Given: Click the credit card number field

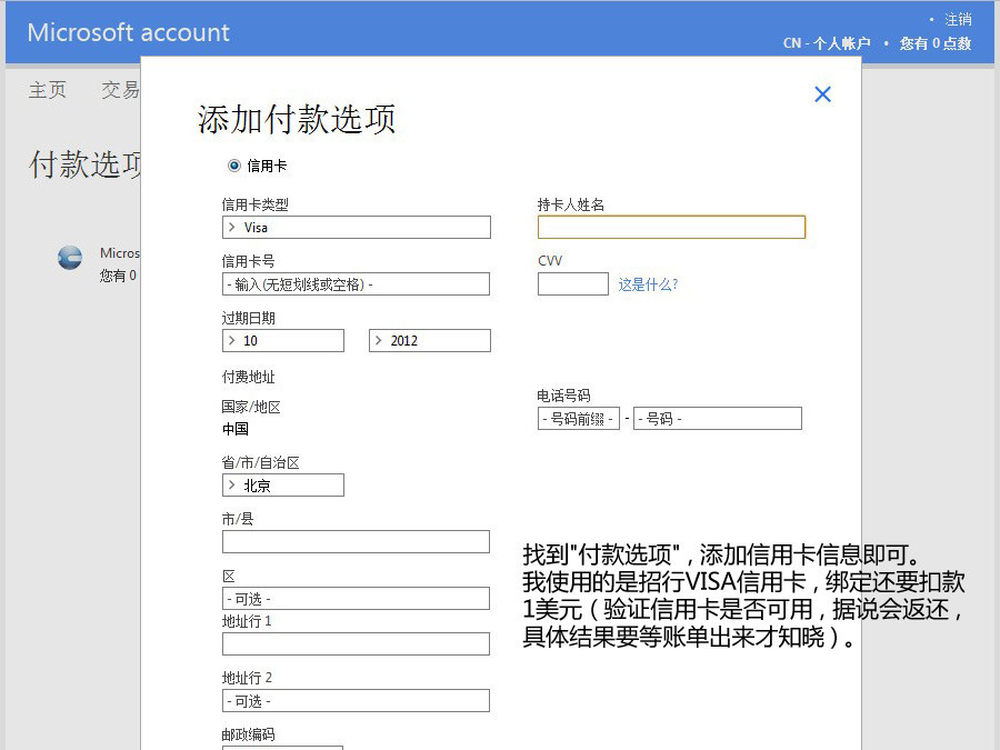Looking at the screenshot, I should point(357,284).
